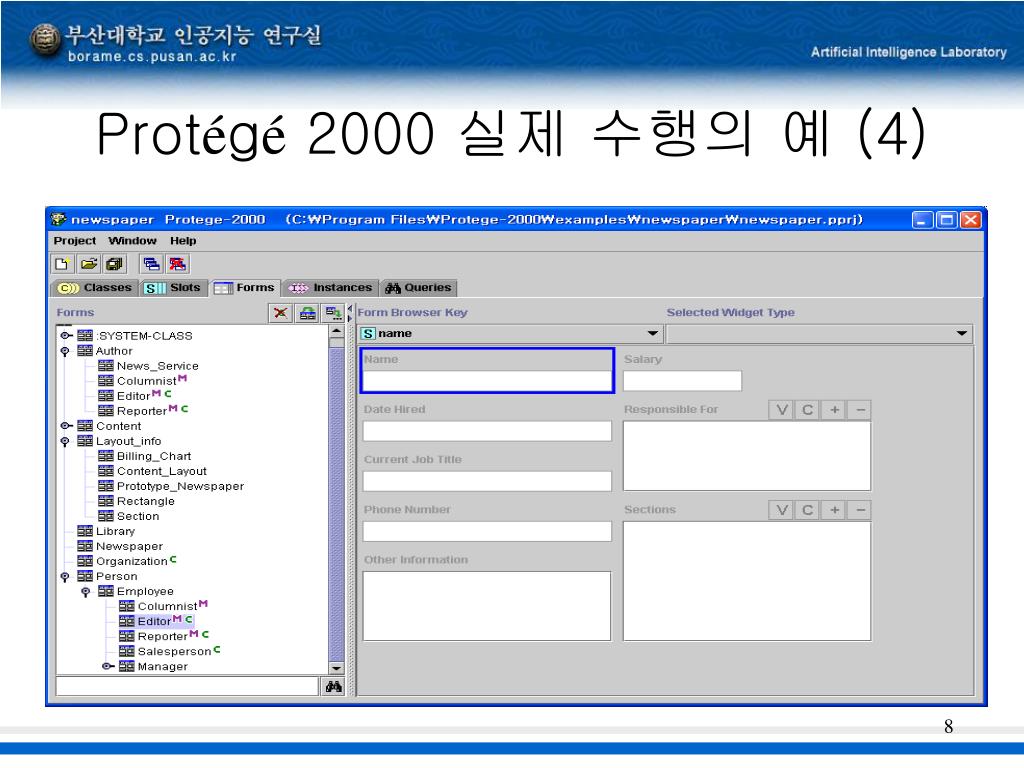This screenshot has height=768, width=1024.
Task: Click the relayout form icon with green arrow
Action: click(333, 313)
